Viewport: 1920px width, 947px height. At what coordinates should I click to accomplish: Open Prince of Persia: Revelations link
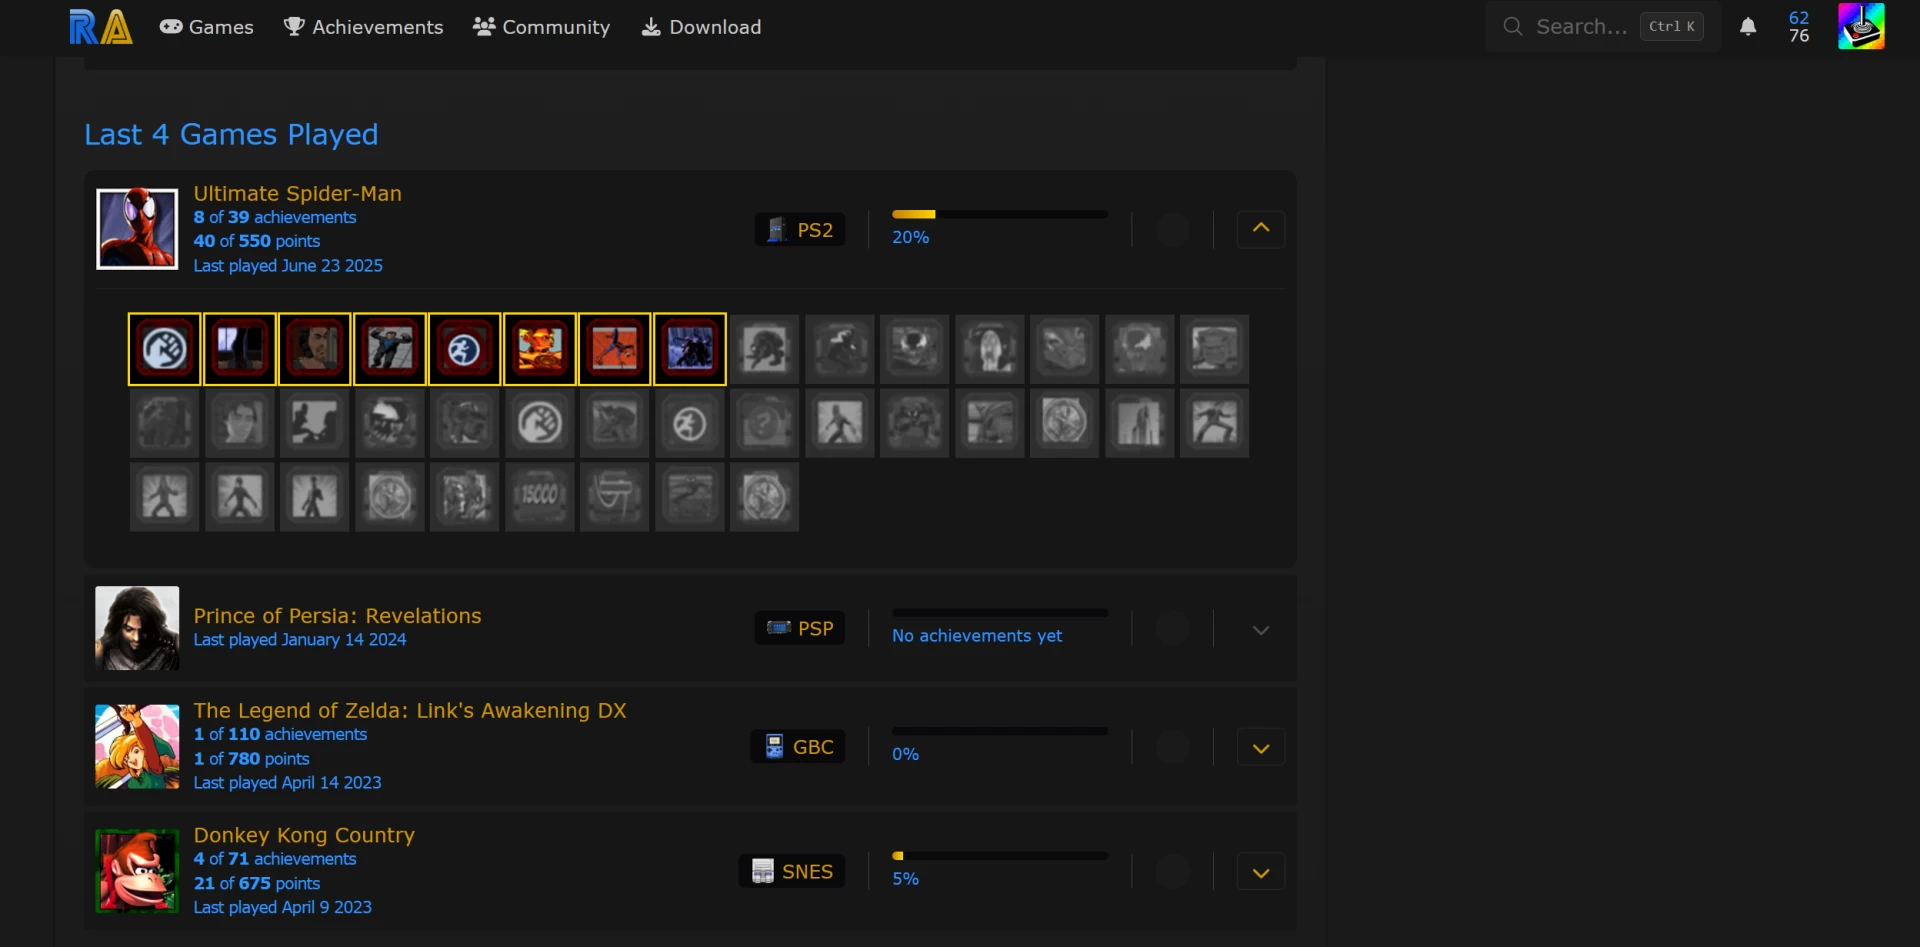(337, 616)
